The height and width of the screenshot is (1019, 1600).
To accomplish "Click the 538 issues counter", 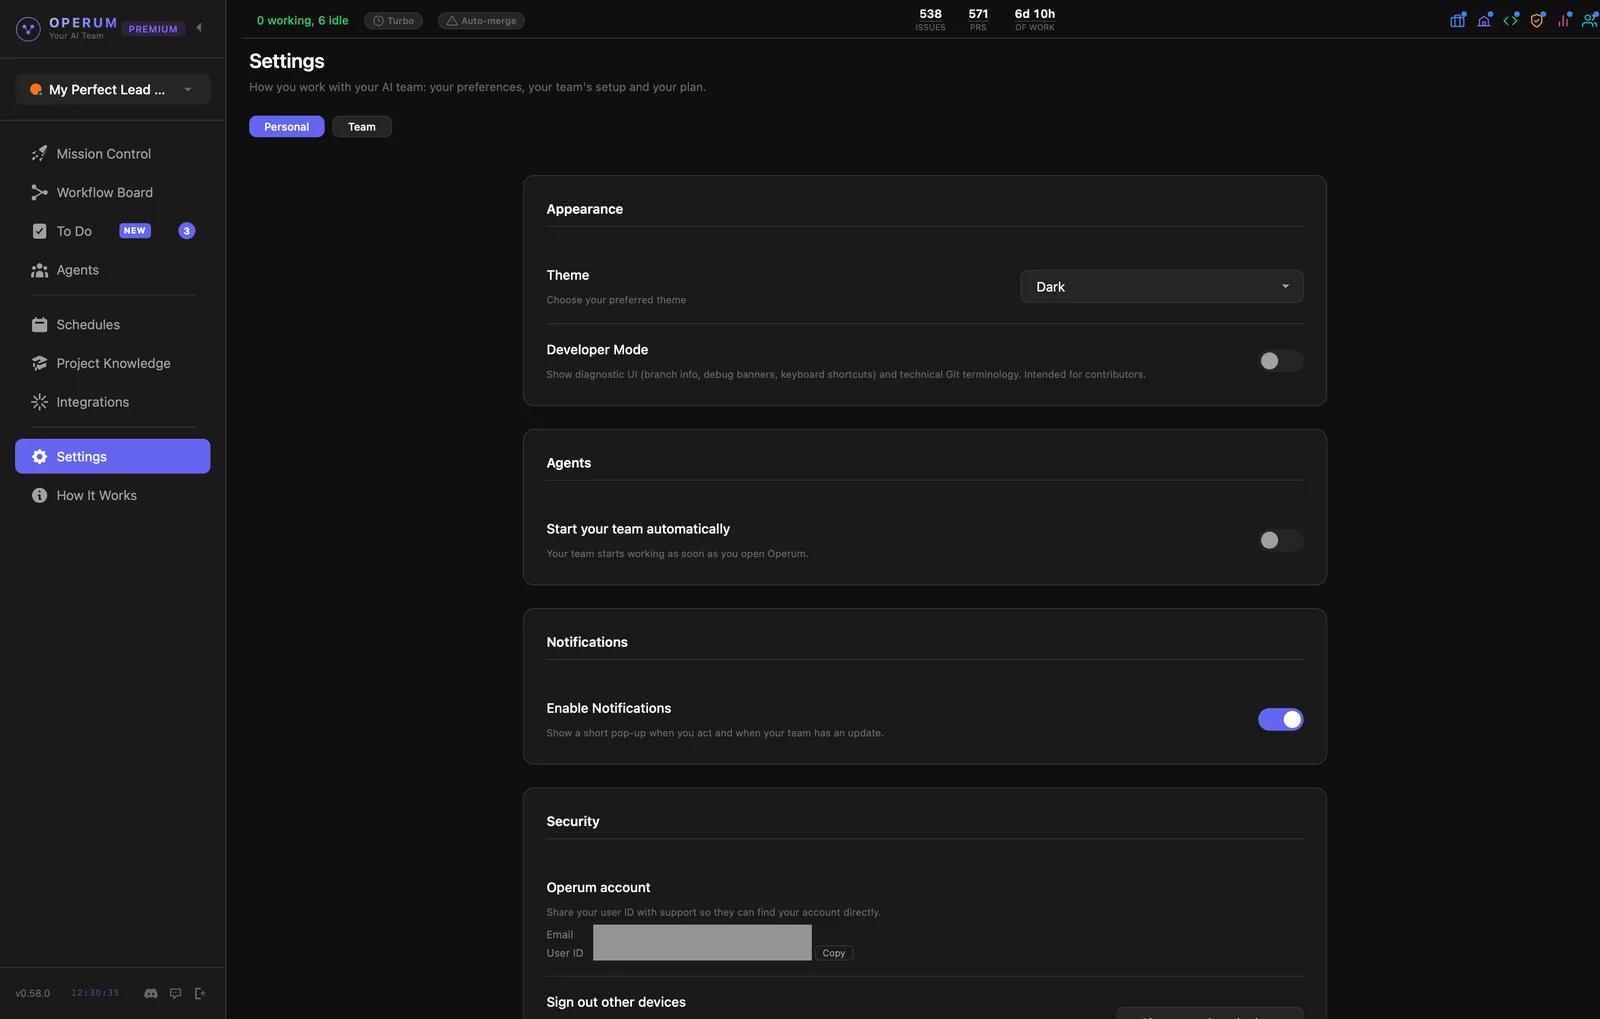I will 930,20.
